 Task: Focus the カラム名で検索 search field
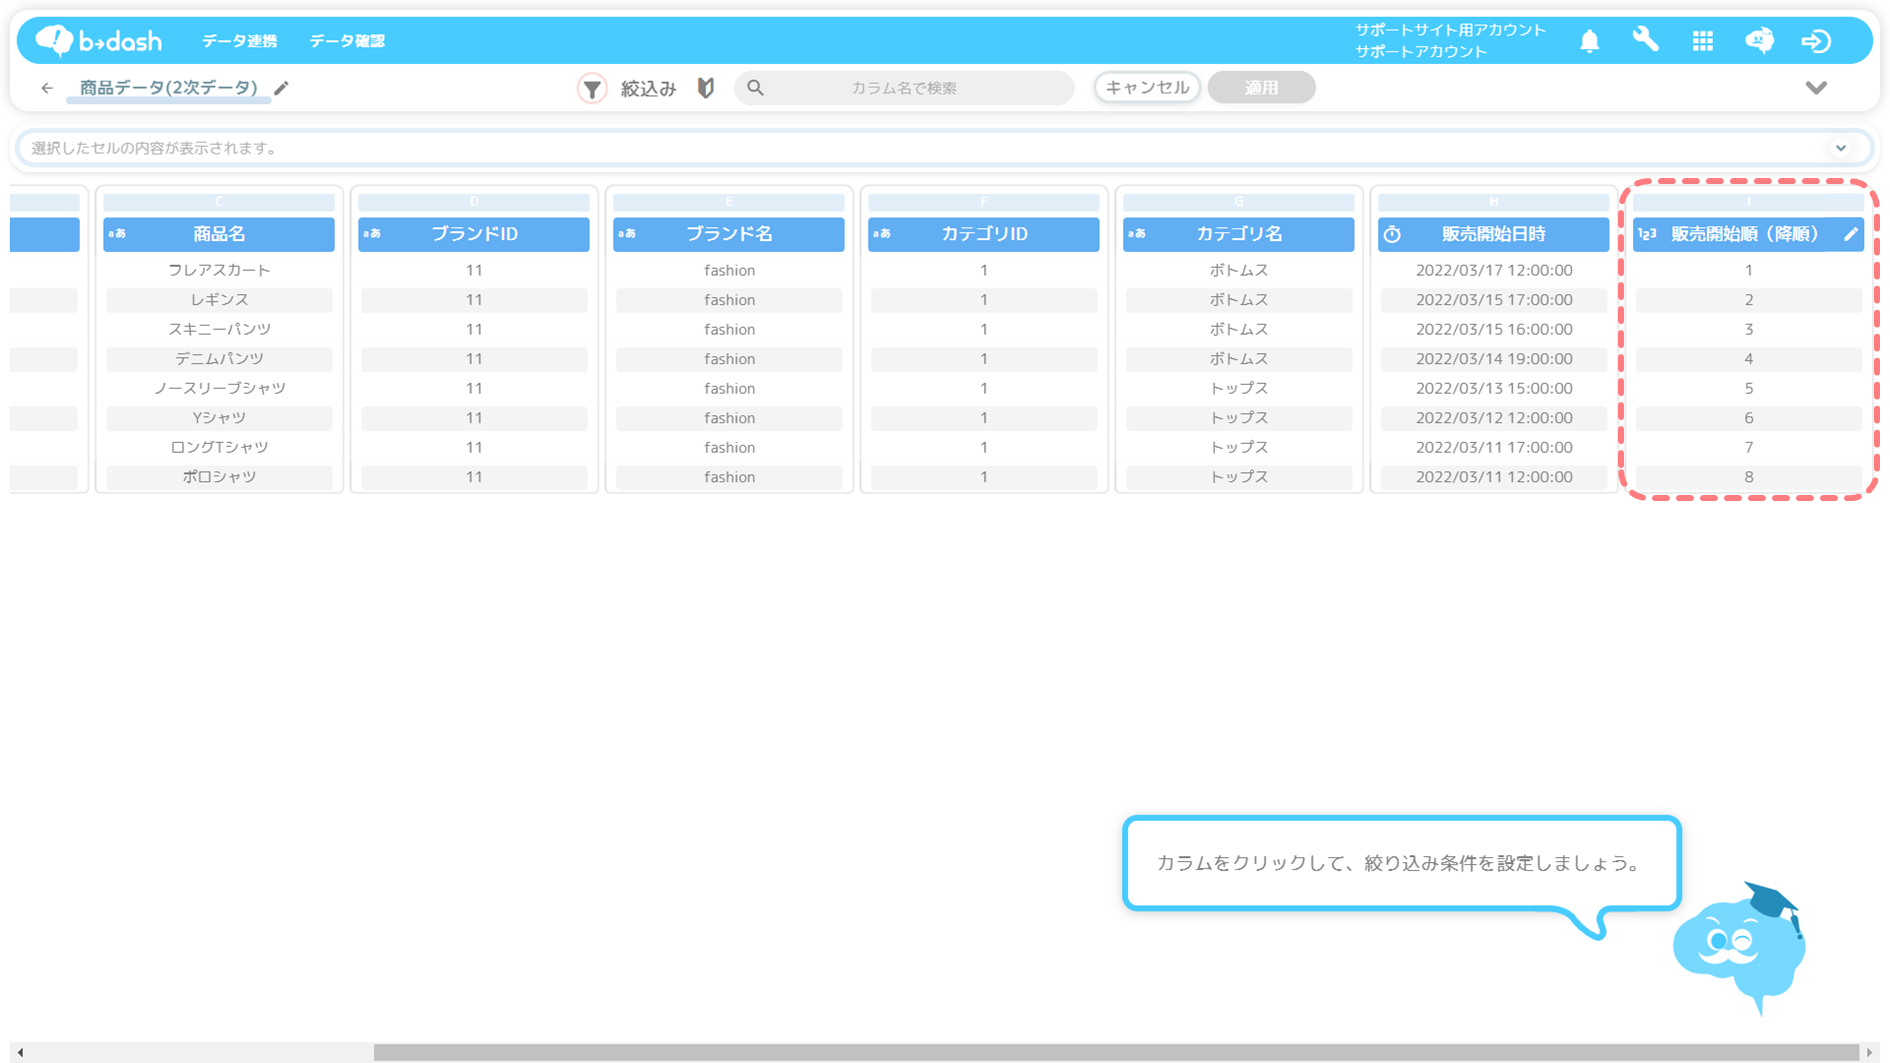(x=904, y=88)
